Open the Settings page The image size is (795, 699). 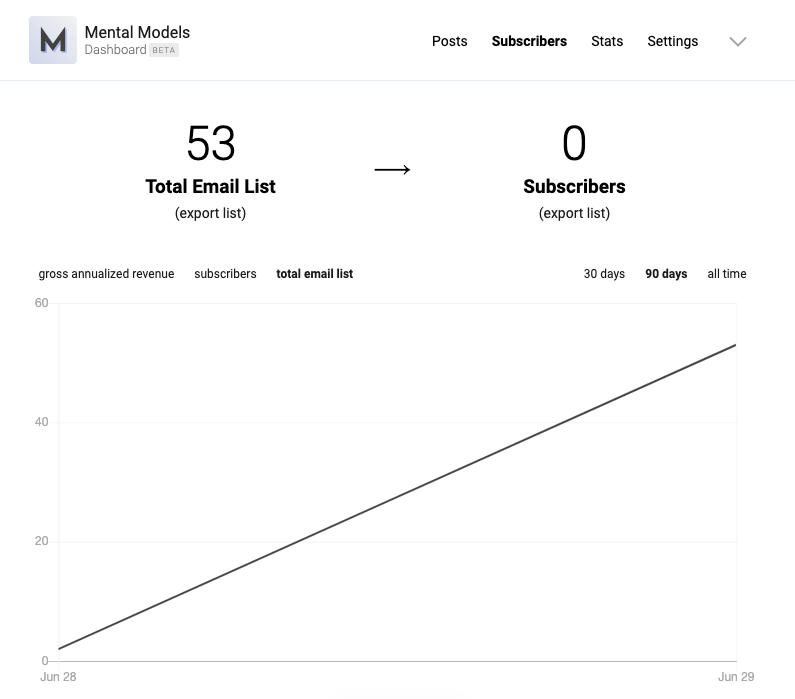click(672, 41)
